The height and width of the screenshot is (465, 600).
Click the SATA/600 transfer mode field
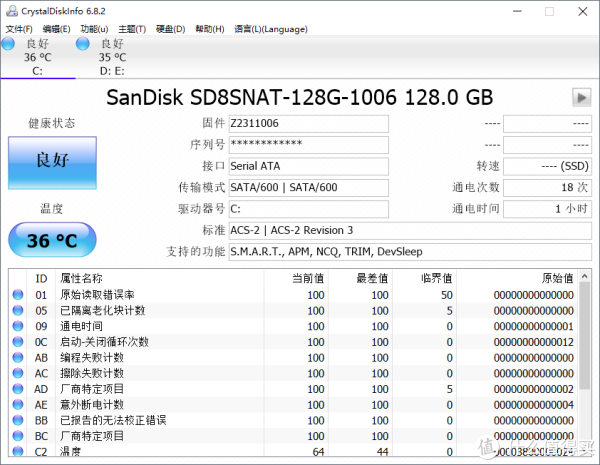(x=308, y=188)
